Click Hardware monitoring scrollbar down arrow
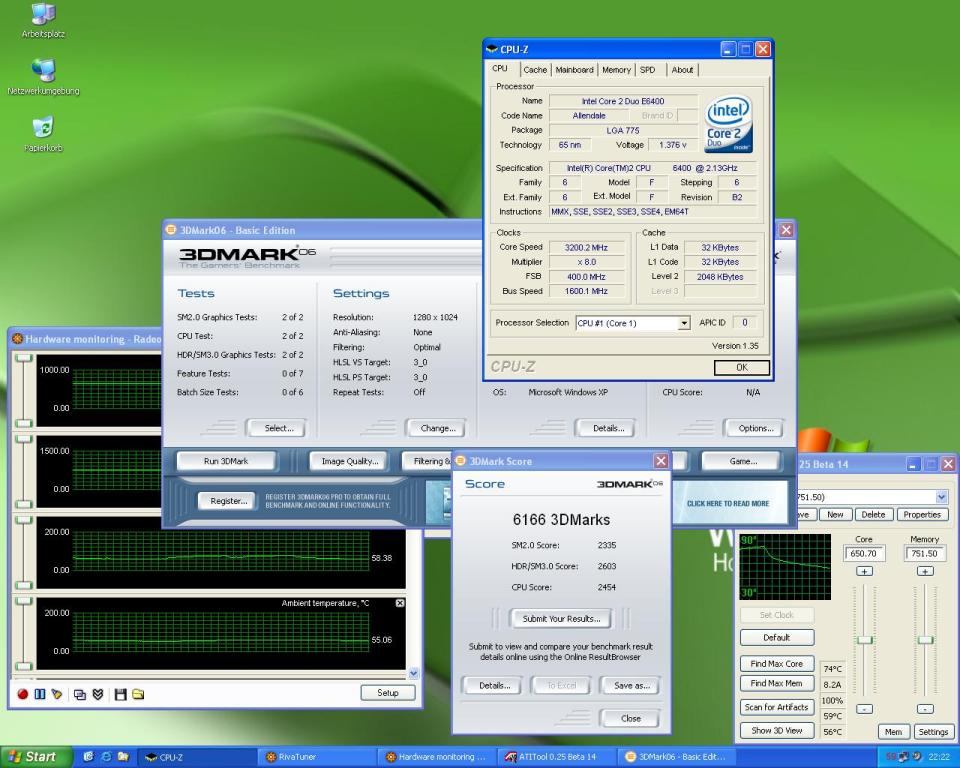Viewport: 960px width, 768px height. click(413, 674)
